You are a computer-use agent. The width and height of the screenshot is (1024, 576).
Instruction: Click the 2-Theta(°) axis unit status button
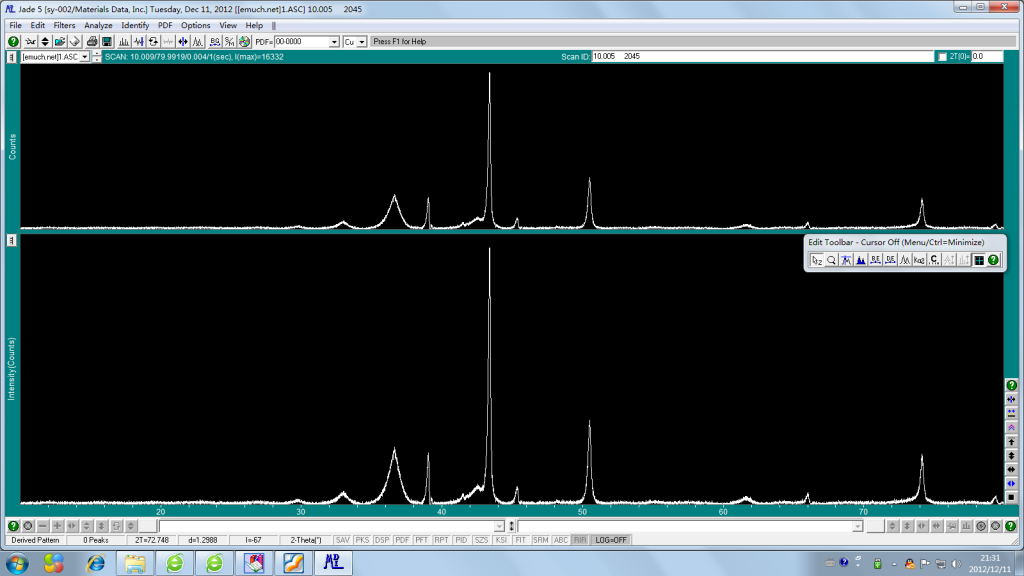point(305,540)
